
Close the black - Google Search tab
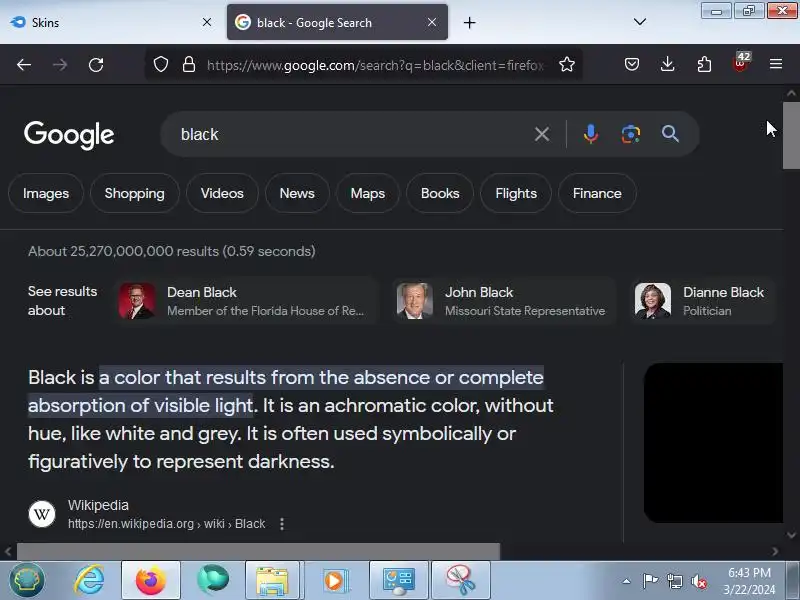[x=432, y=22]
